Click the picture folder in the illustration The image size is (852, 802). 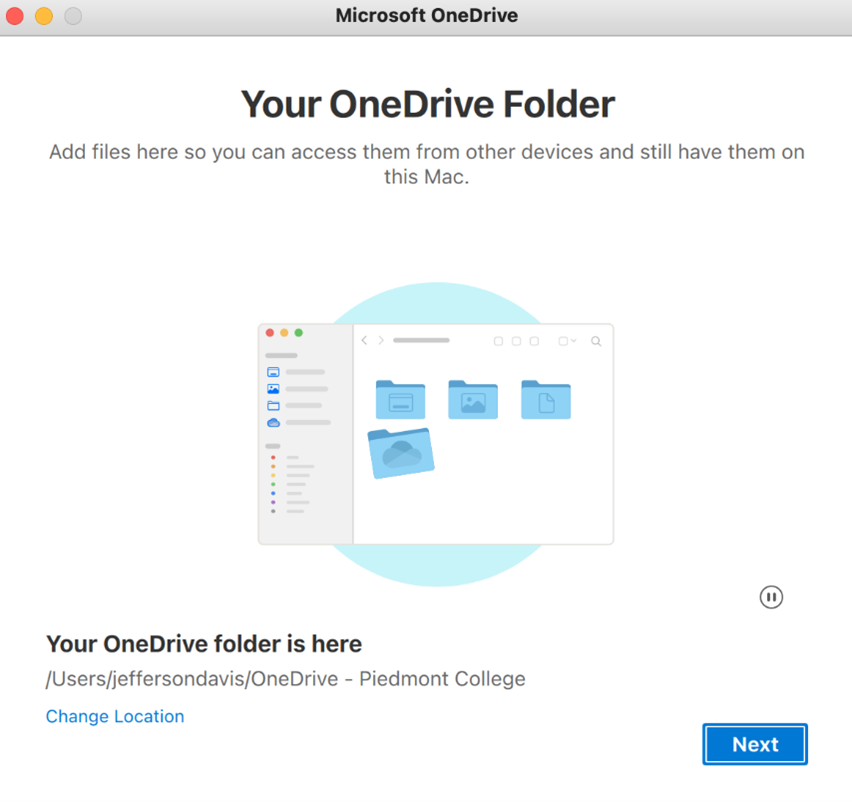474,401
